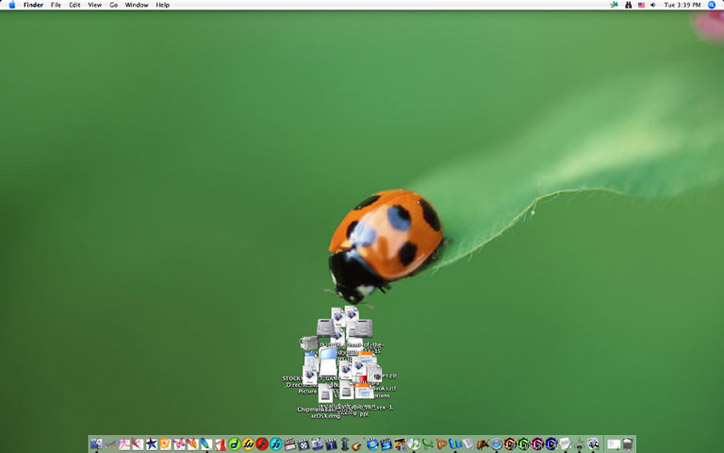Open the blue star iMovie Dock icon
The image size is (724, 453).
151,443
